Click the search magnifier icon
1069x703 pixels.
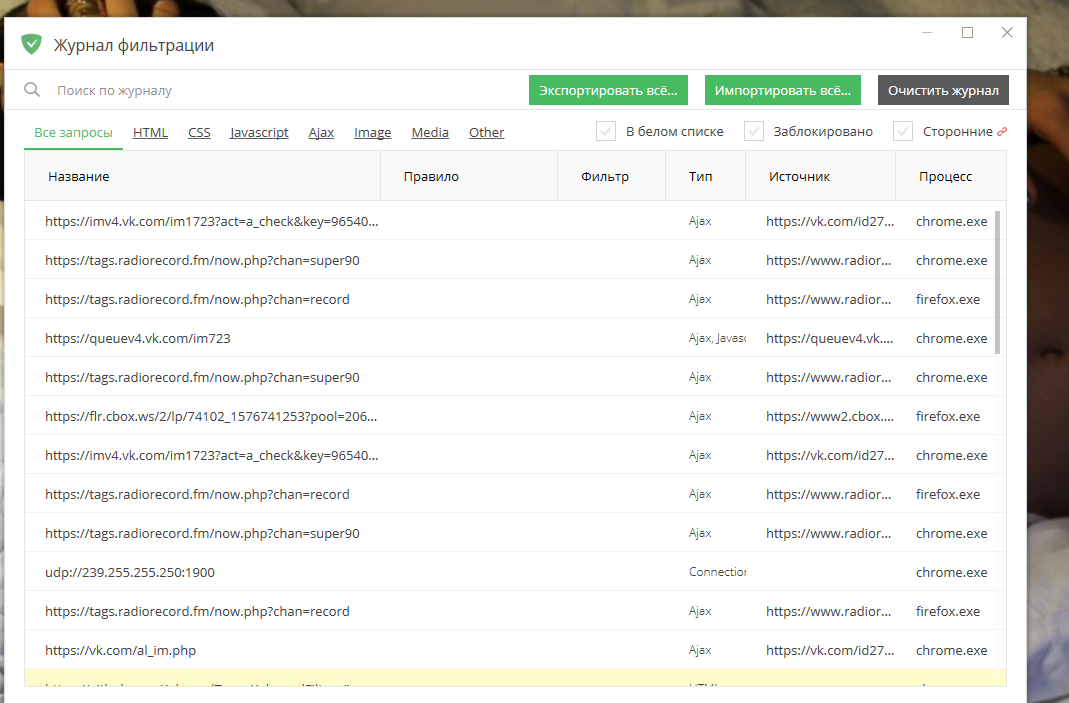coord(31,90)
